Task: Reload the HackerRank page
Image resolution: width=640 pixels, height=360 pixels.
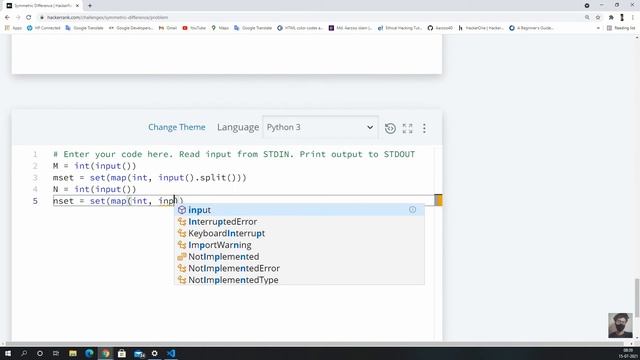Action: (x=29, y=18)
